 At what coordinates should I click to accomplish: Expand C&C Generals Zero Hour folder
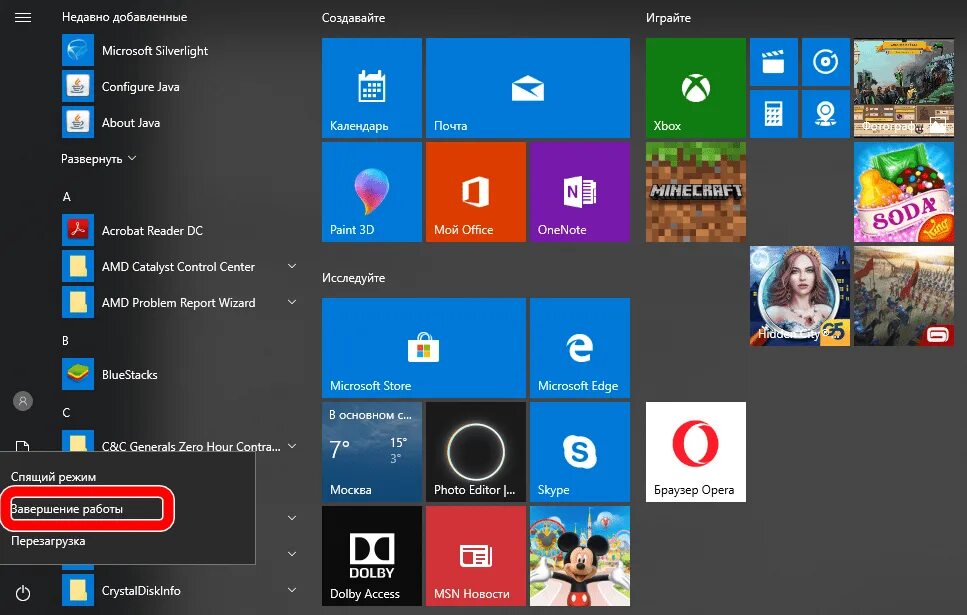click(x=292, y=445)
